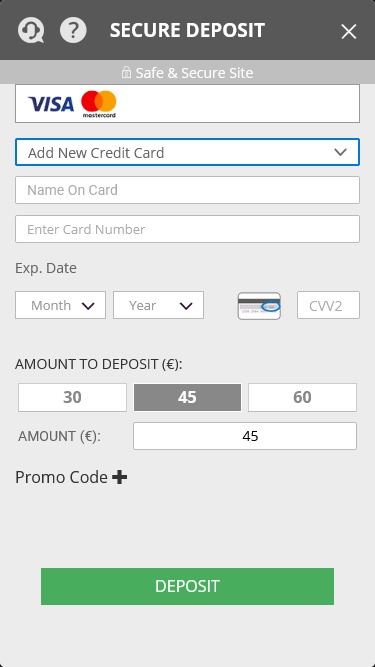Click the custom Amount field showing 45
This screenshot has width=375, height=667.
pyautogui.click(x=245, y=436)
